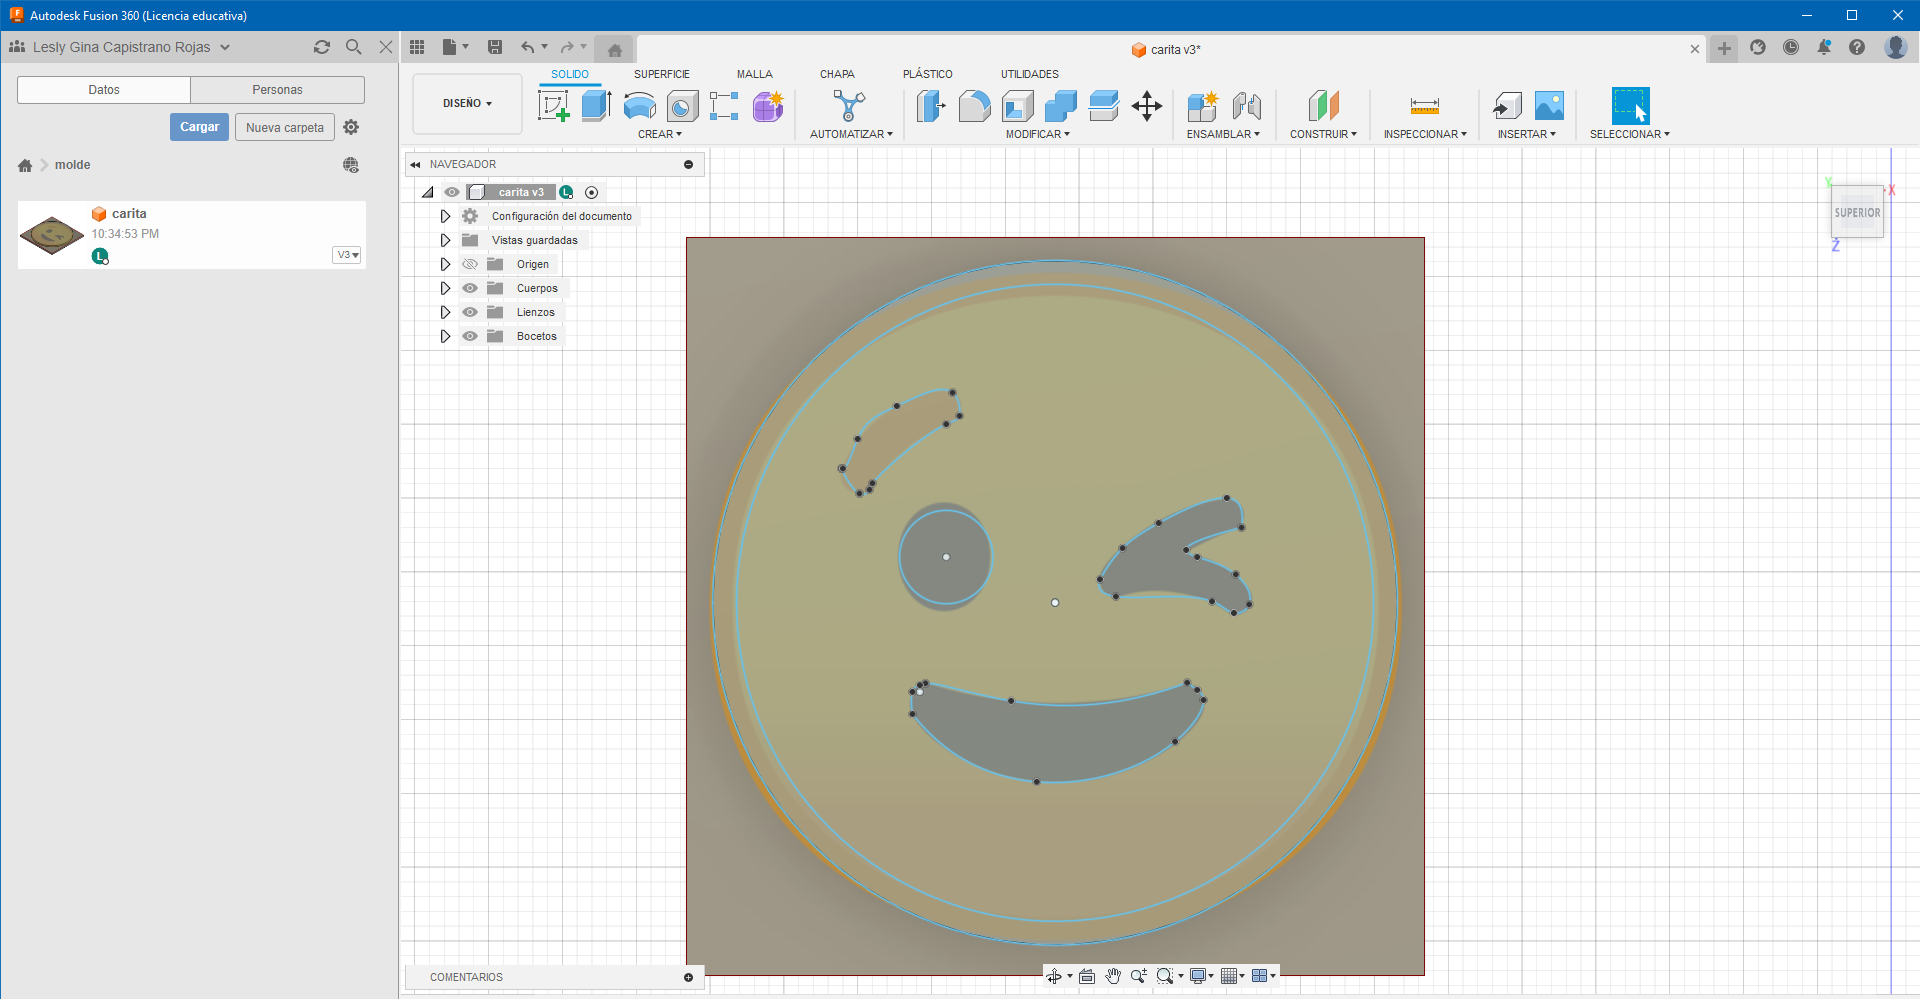Expand Configuración del documento node
This screenshot has width=1920, height=999.
[446, 216]
